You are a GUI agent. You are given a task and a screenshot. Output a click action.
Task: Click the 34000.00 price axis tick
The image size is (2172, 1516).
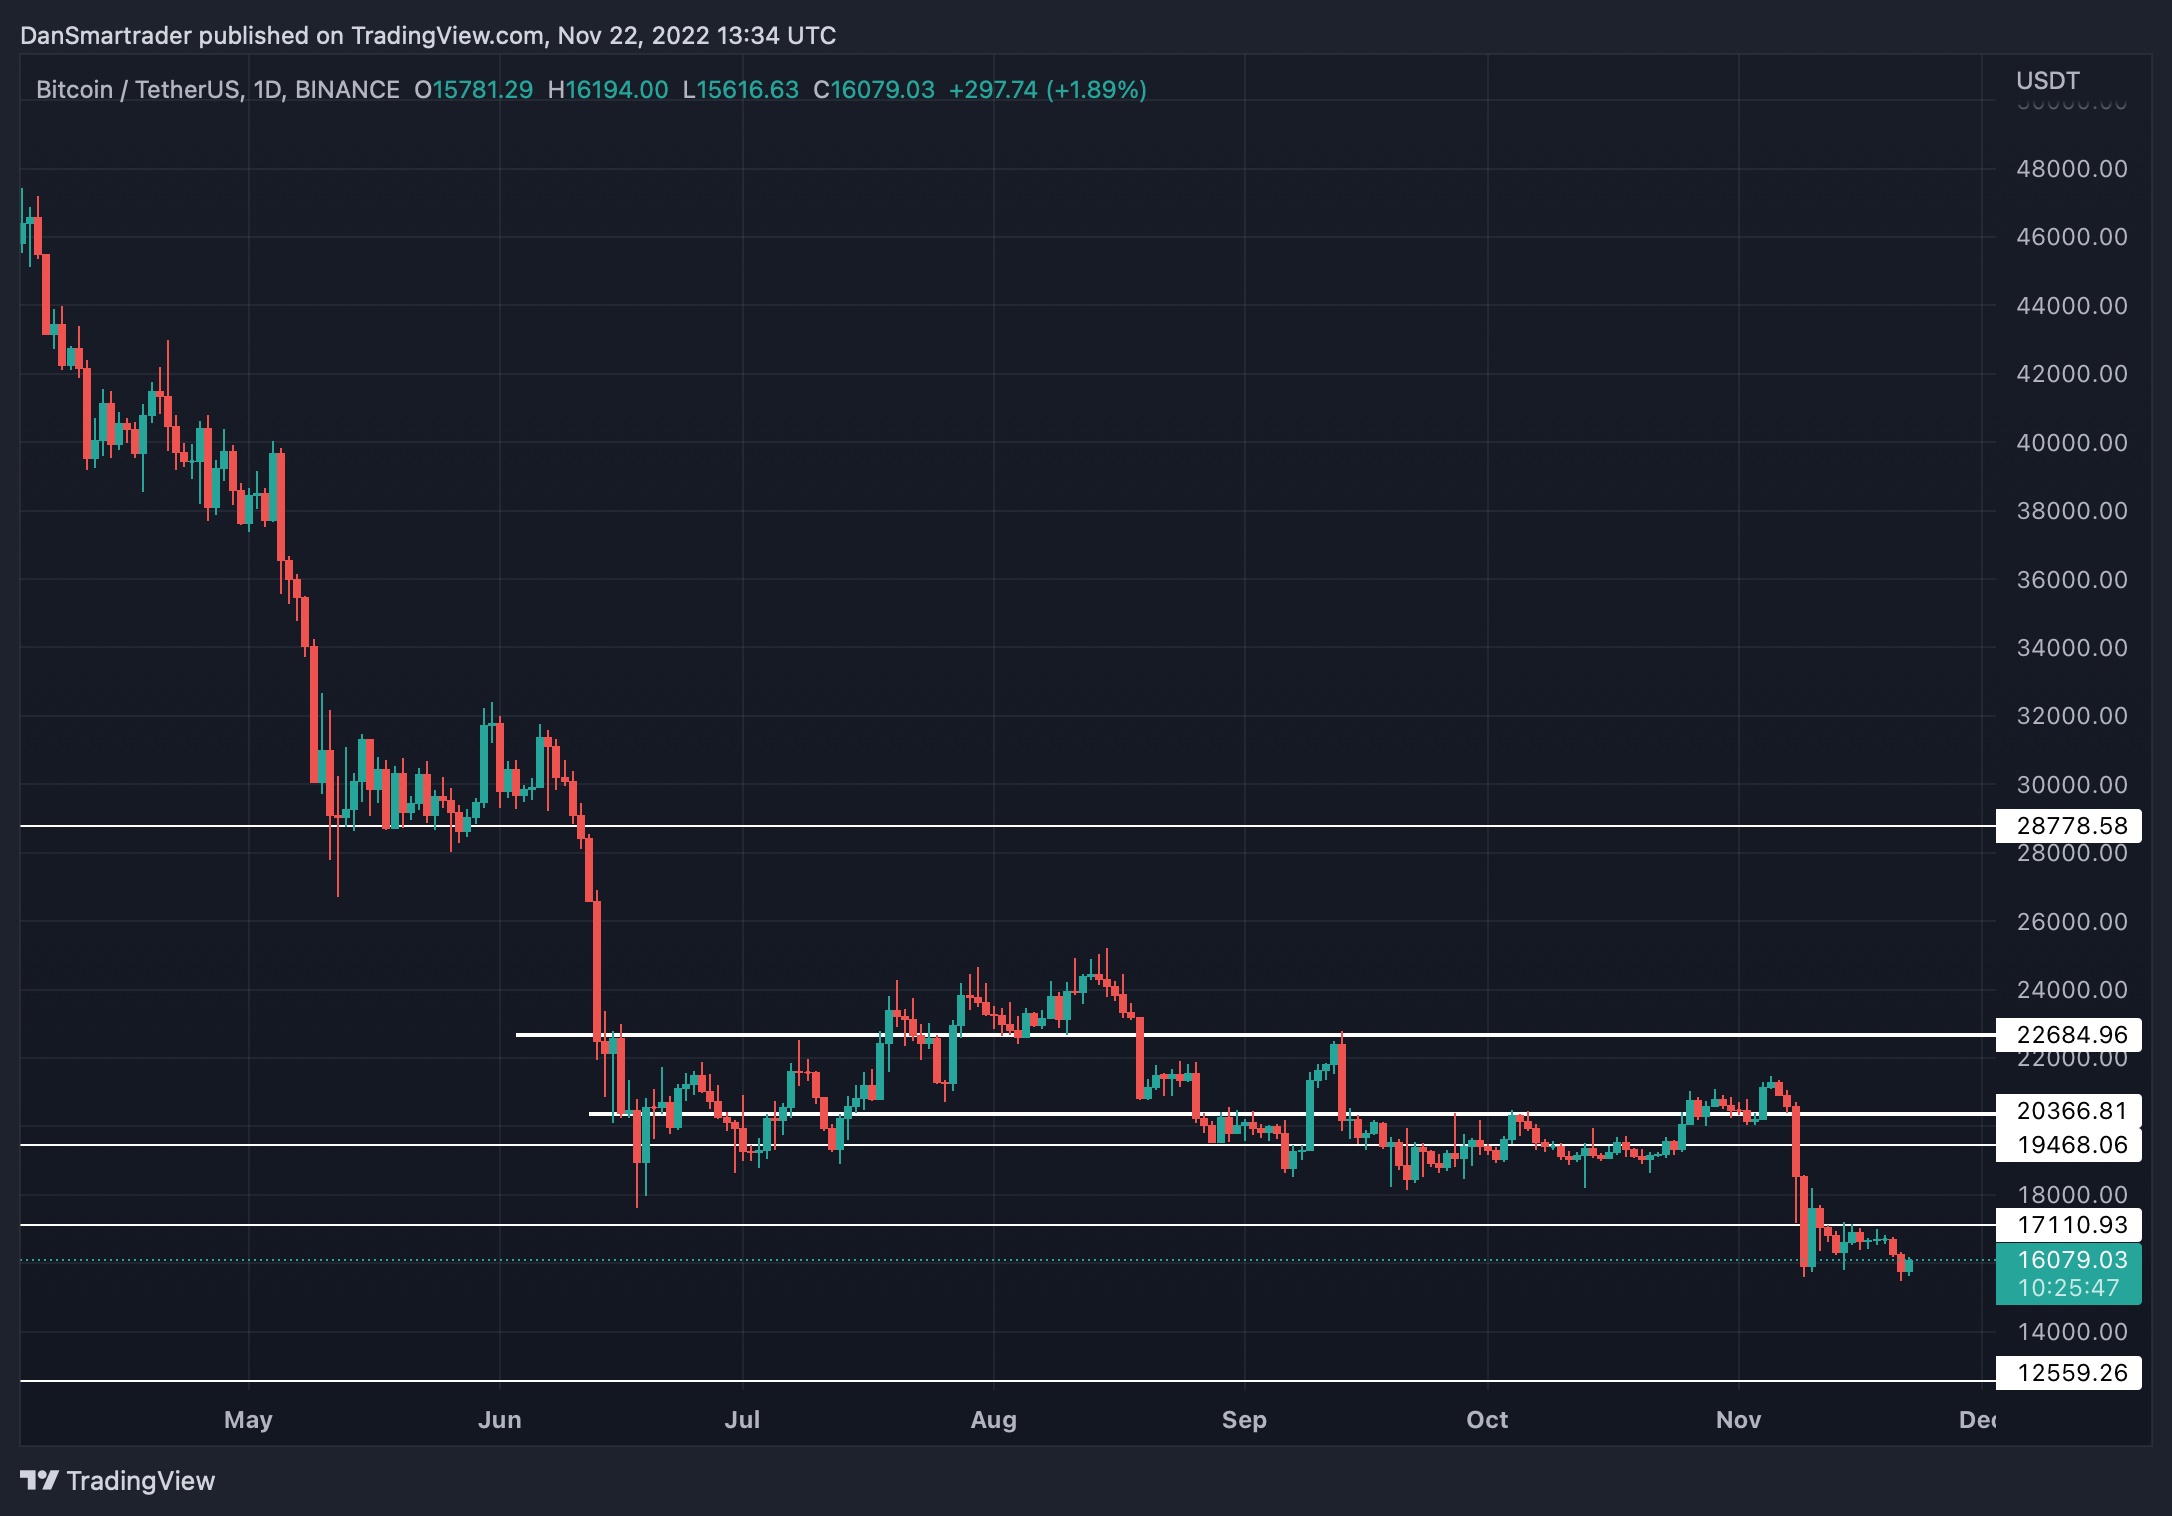point(2072,647)
